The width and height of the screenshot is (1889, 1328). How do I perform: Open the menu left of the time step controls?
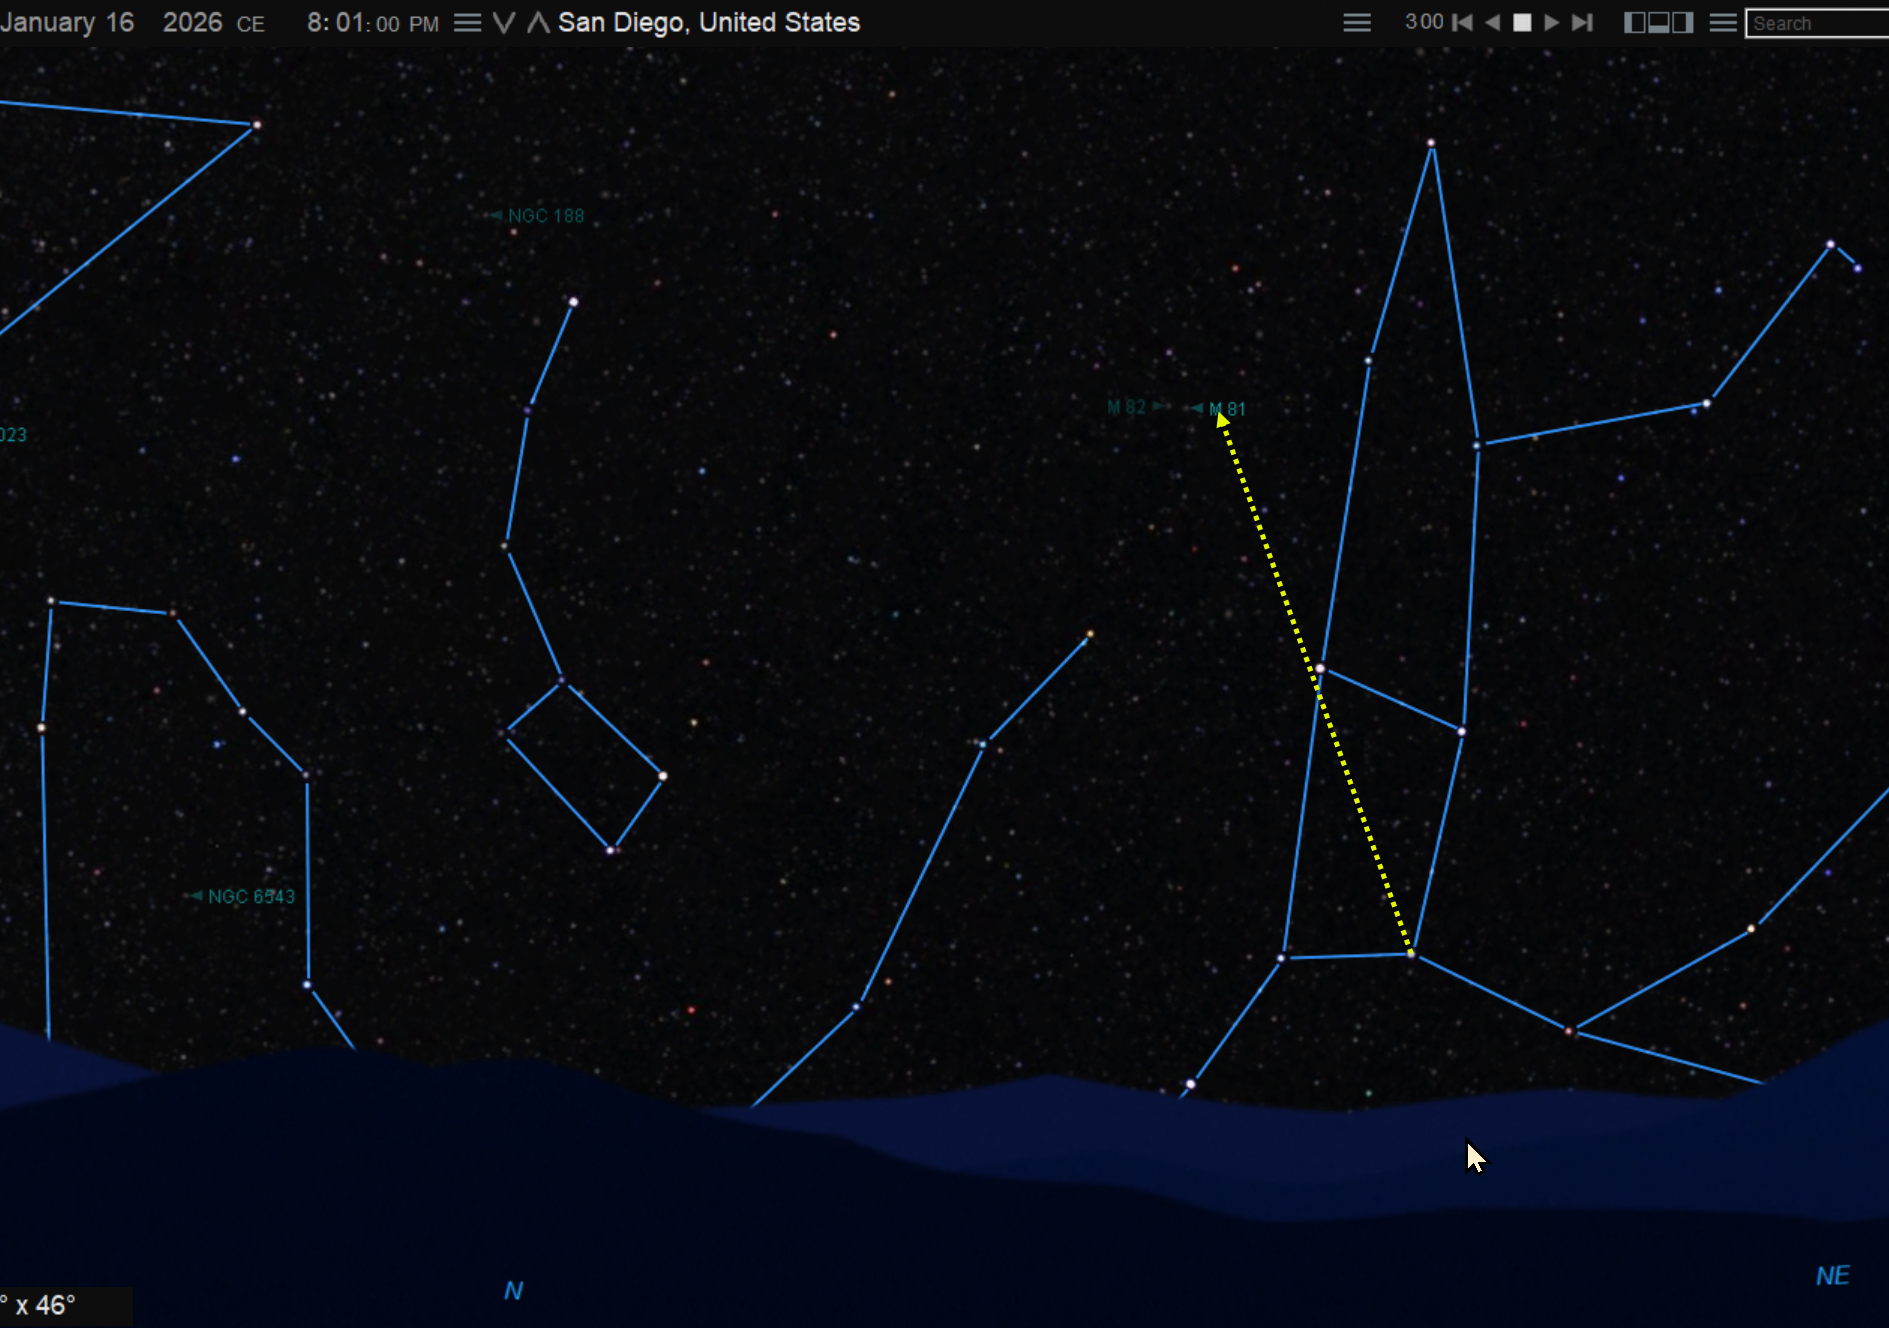(x=1357, y=21)
